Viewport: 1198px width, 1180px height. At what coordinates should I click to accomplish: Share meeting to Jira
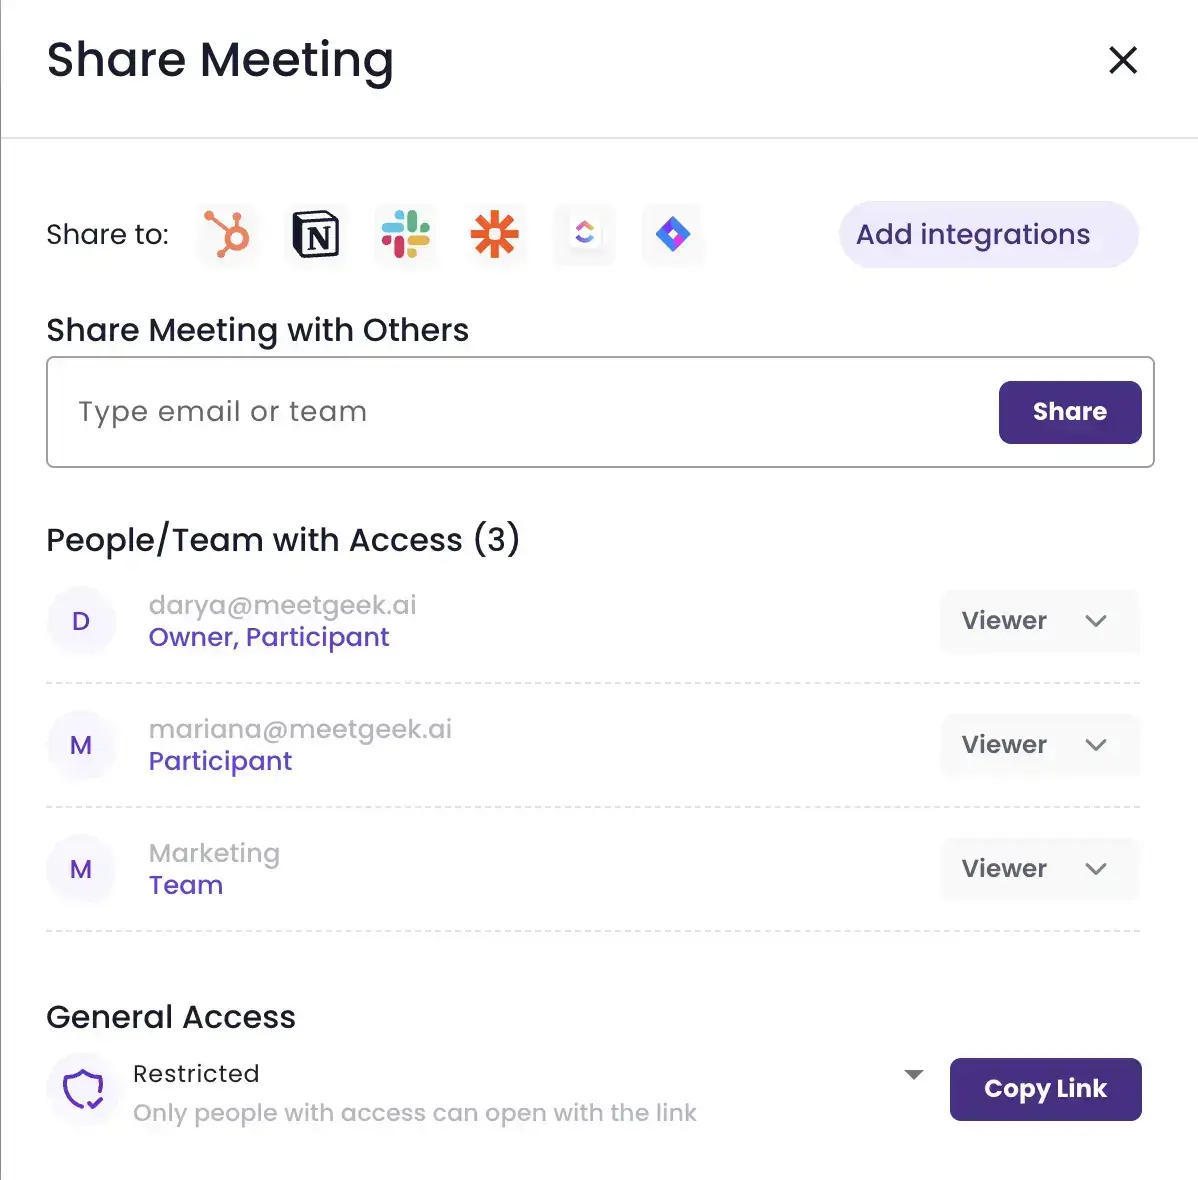point(673,235)
